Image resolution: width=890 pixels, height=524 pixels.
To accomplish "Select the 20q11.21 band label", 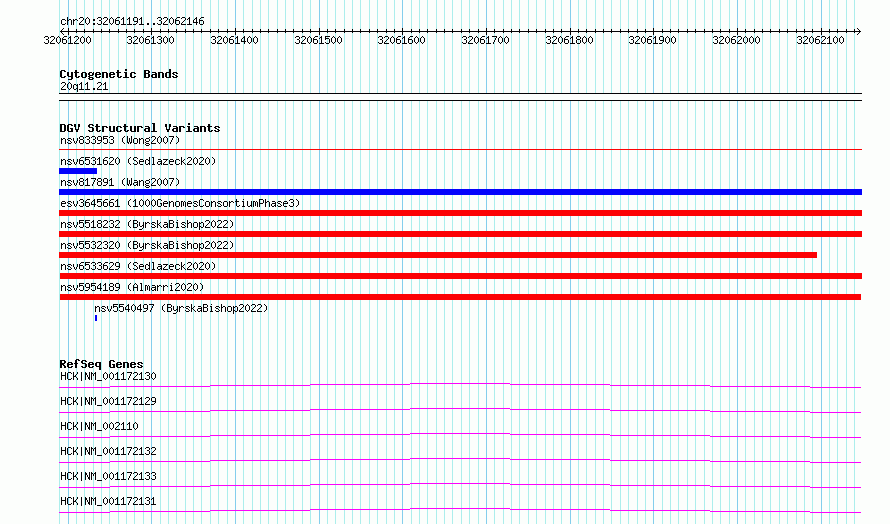I will pos(84,86).
